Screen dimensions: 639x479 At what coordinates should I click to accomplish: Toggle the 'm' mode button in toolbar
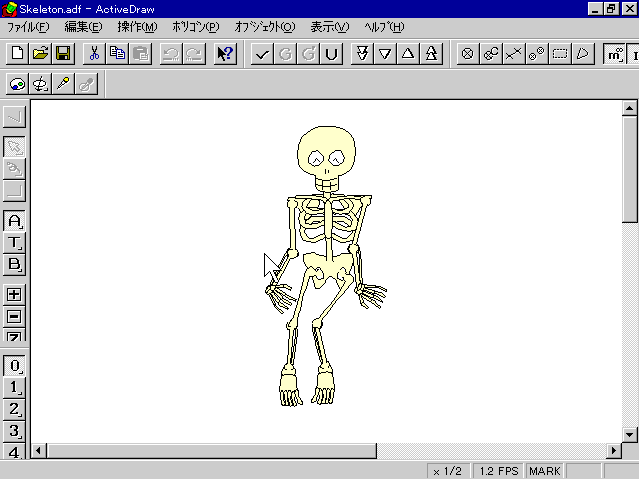[614, 53]
